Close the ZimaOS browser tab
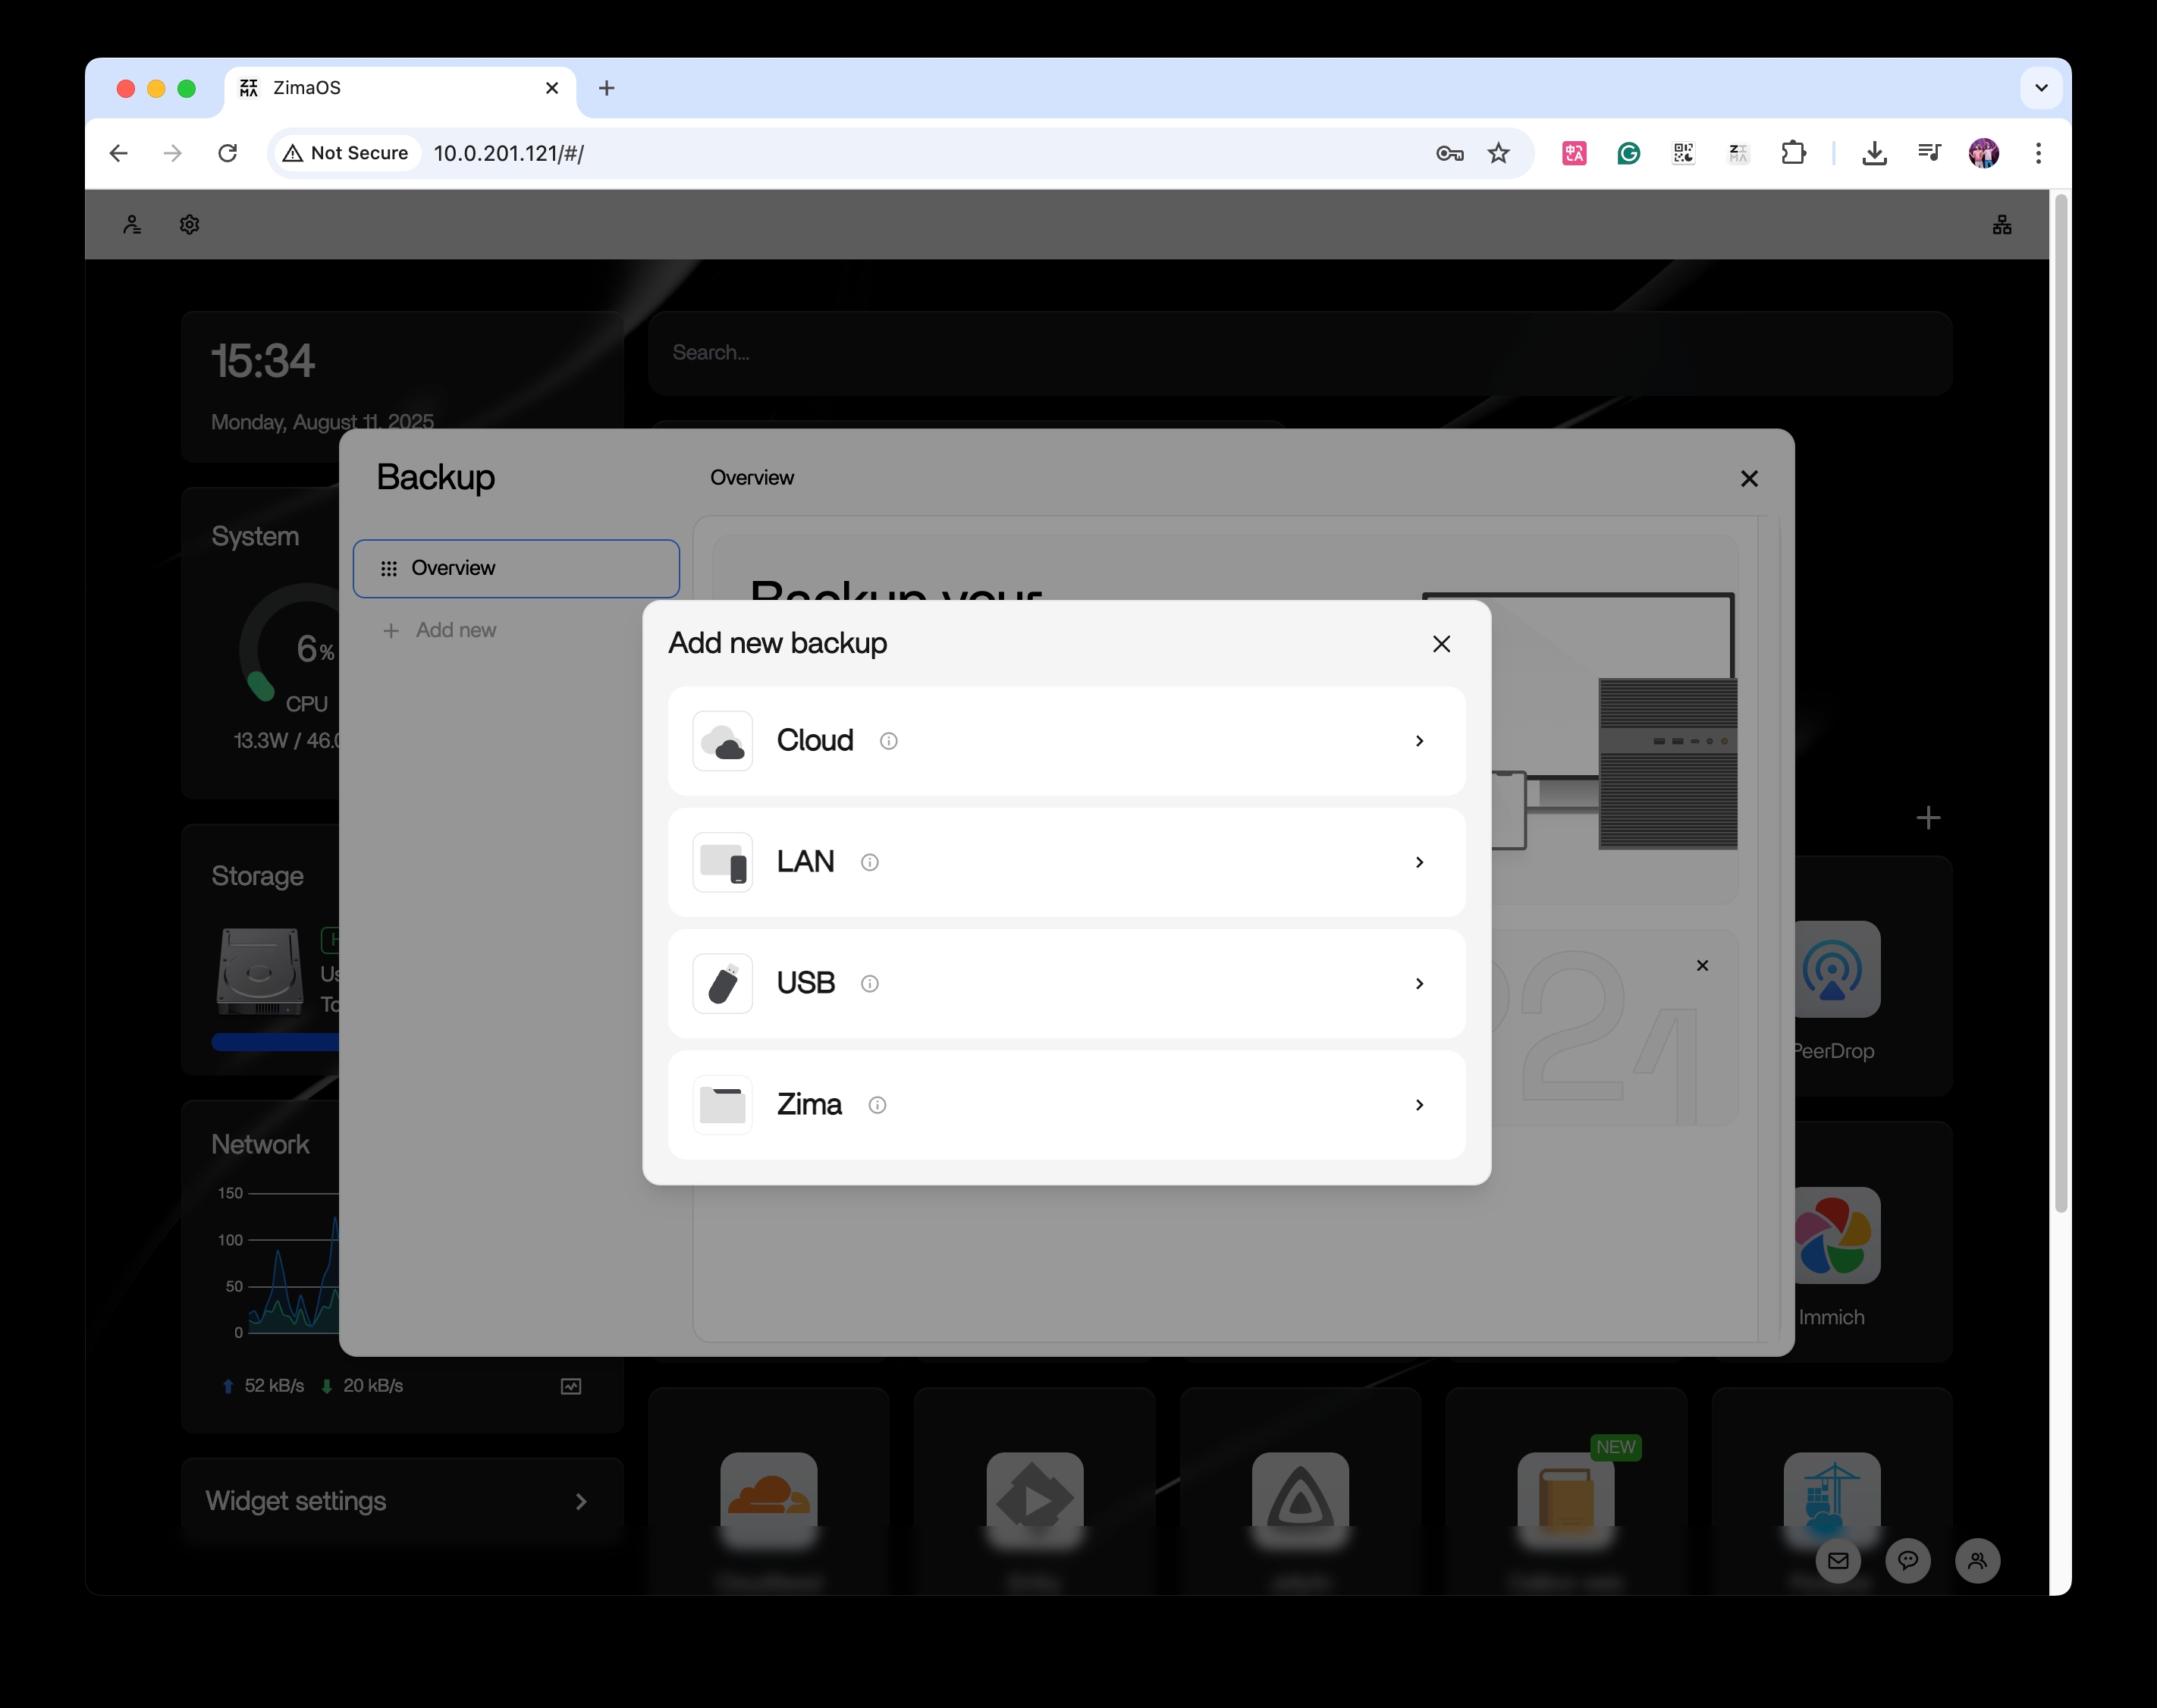 click(x=552, y=88)
